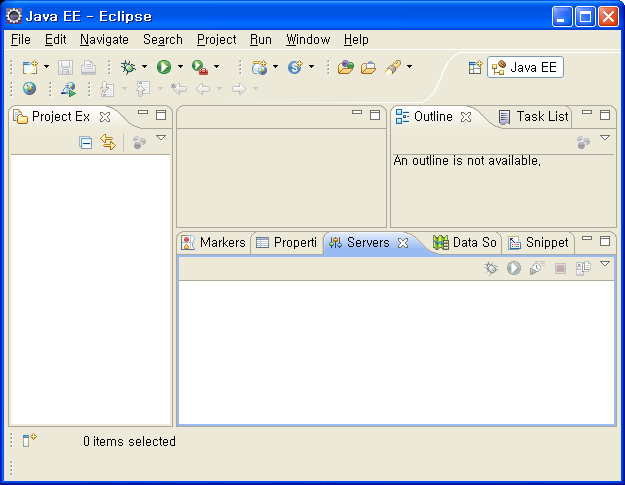Image resolution: width=625 pixels, height=485 pixels.
Task: Switch to the Data Source Explorer tab
Action: click(464, 242)
